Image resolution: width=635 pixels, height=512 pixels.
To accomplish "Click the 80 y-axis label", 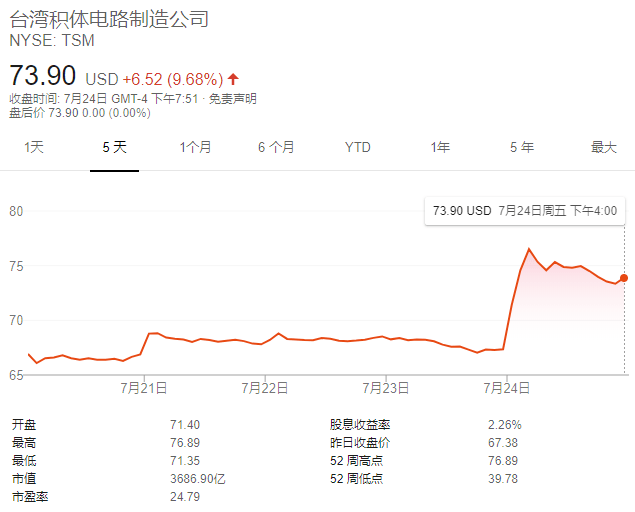I will [16, 211].
